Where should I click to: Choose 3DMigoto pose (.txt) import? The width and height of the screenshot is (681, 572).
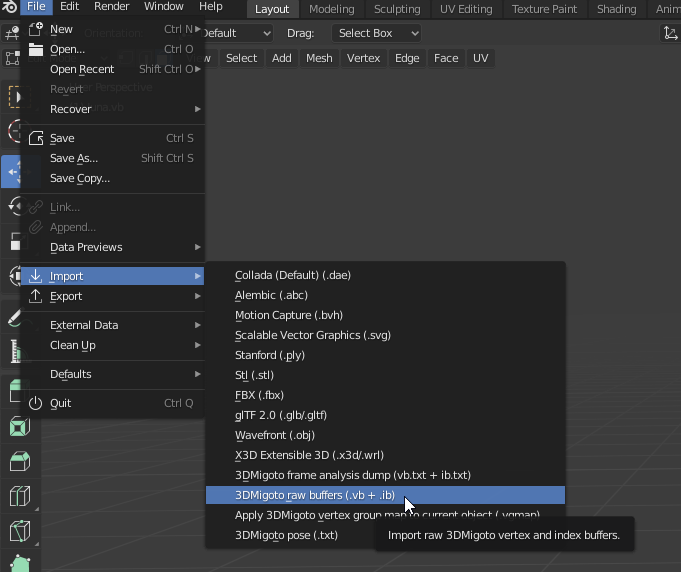coord(287,535)
